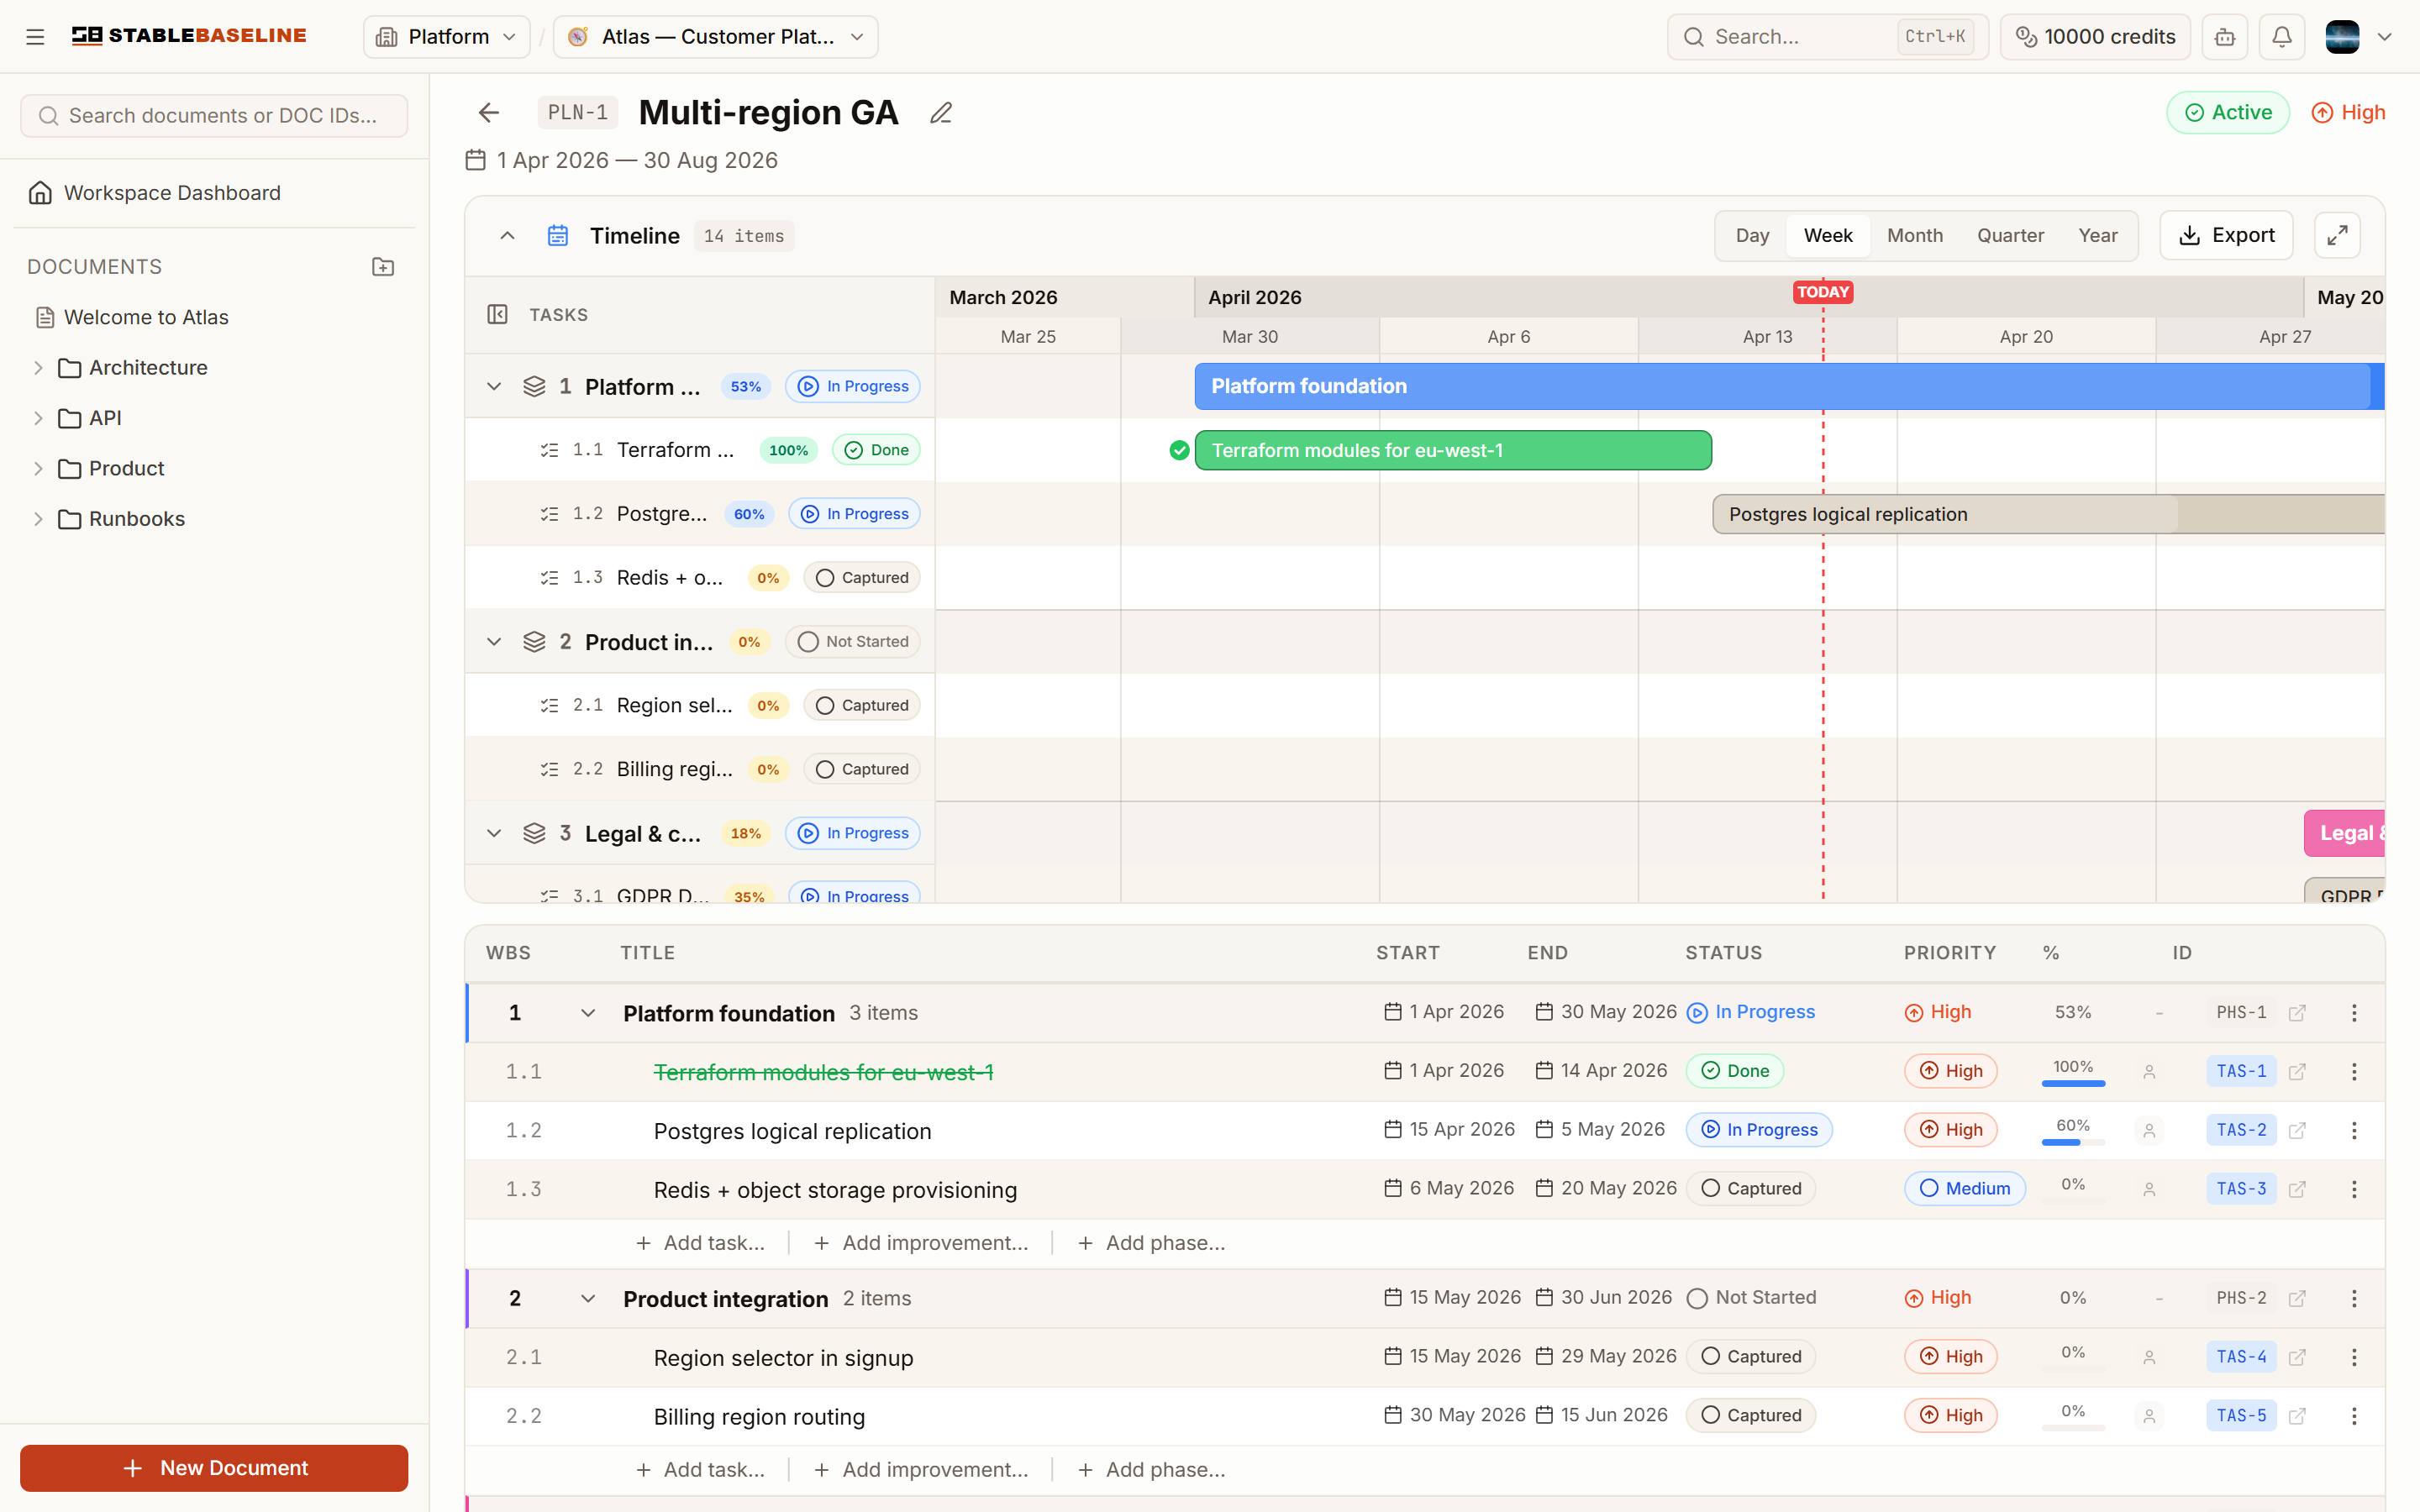Viewport: 2420px width, 1512px height.
Task: Click the Search documents or DOC IDs field
Action: (x=214, y=116)
